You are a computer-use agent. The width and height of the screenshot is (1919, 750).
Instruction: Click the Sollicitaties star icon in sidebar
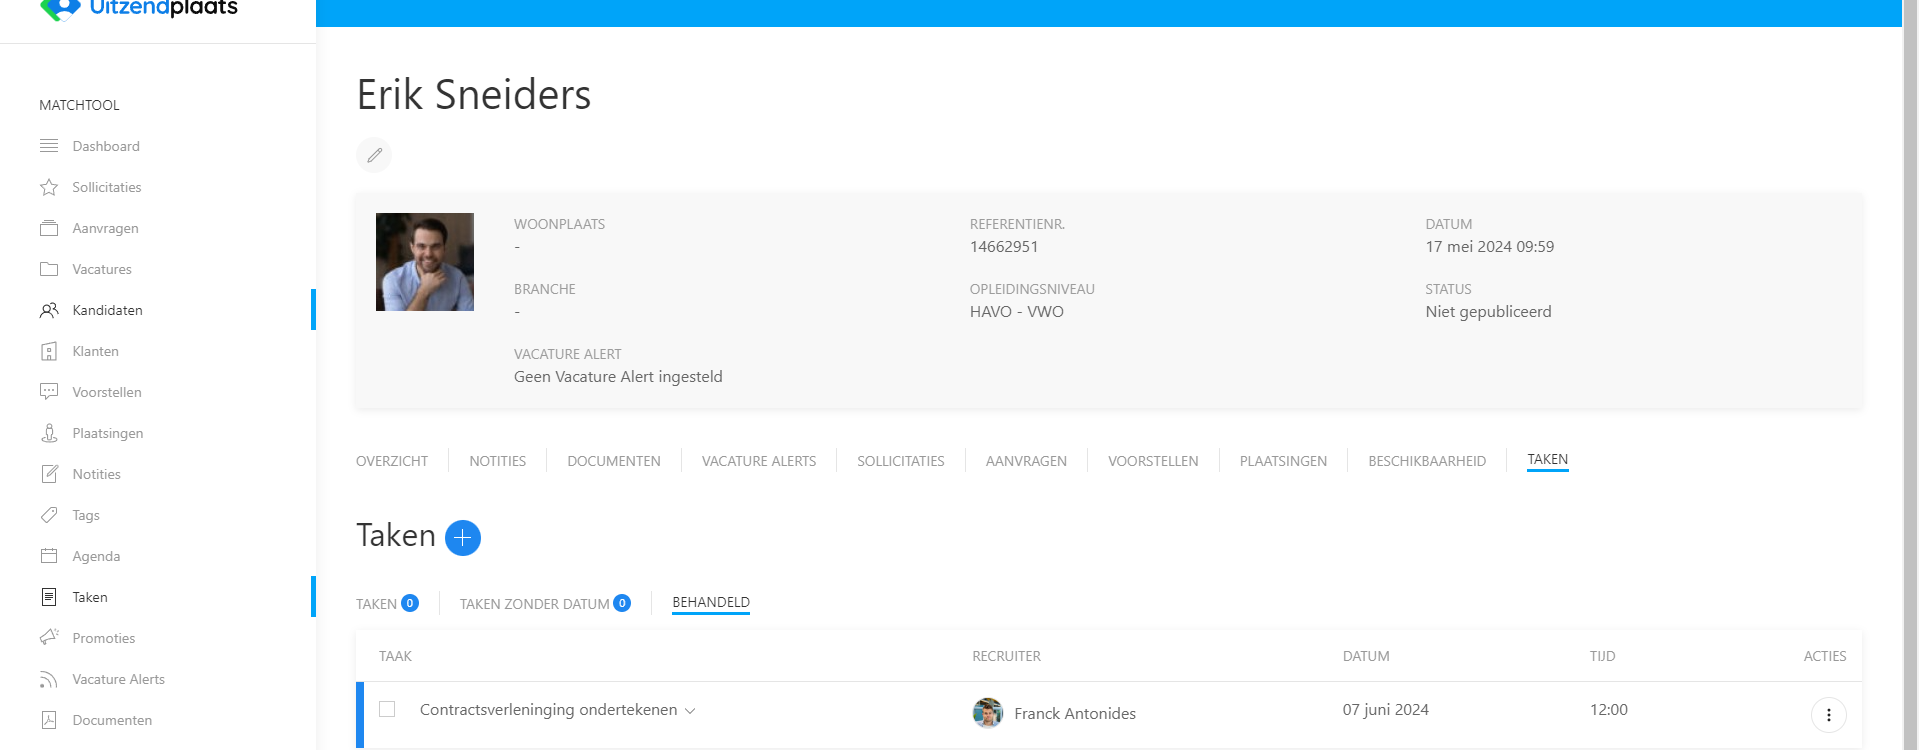(49, 187)
